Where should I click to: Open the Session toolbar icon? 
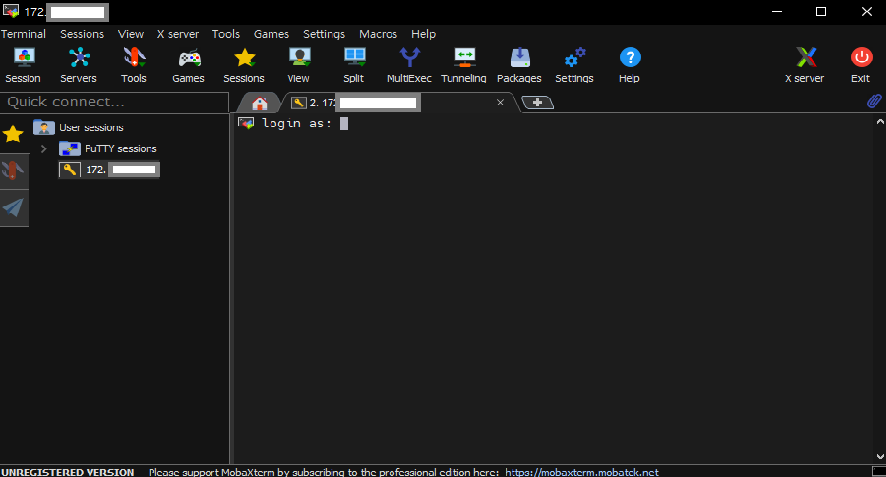pos(24,65)
